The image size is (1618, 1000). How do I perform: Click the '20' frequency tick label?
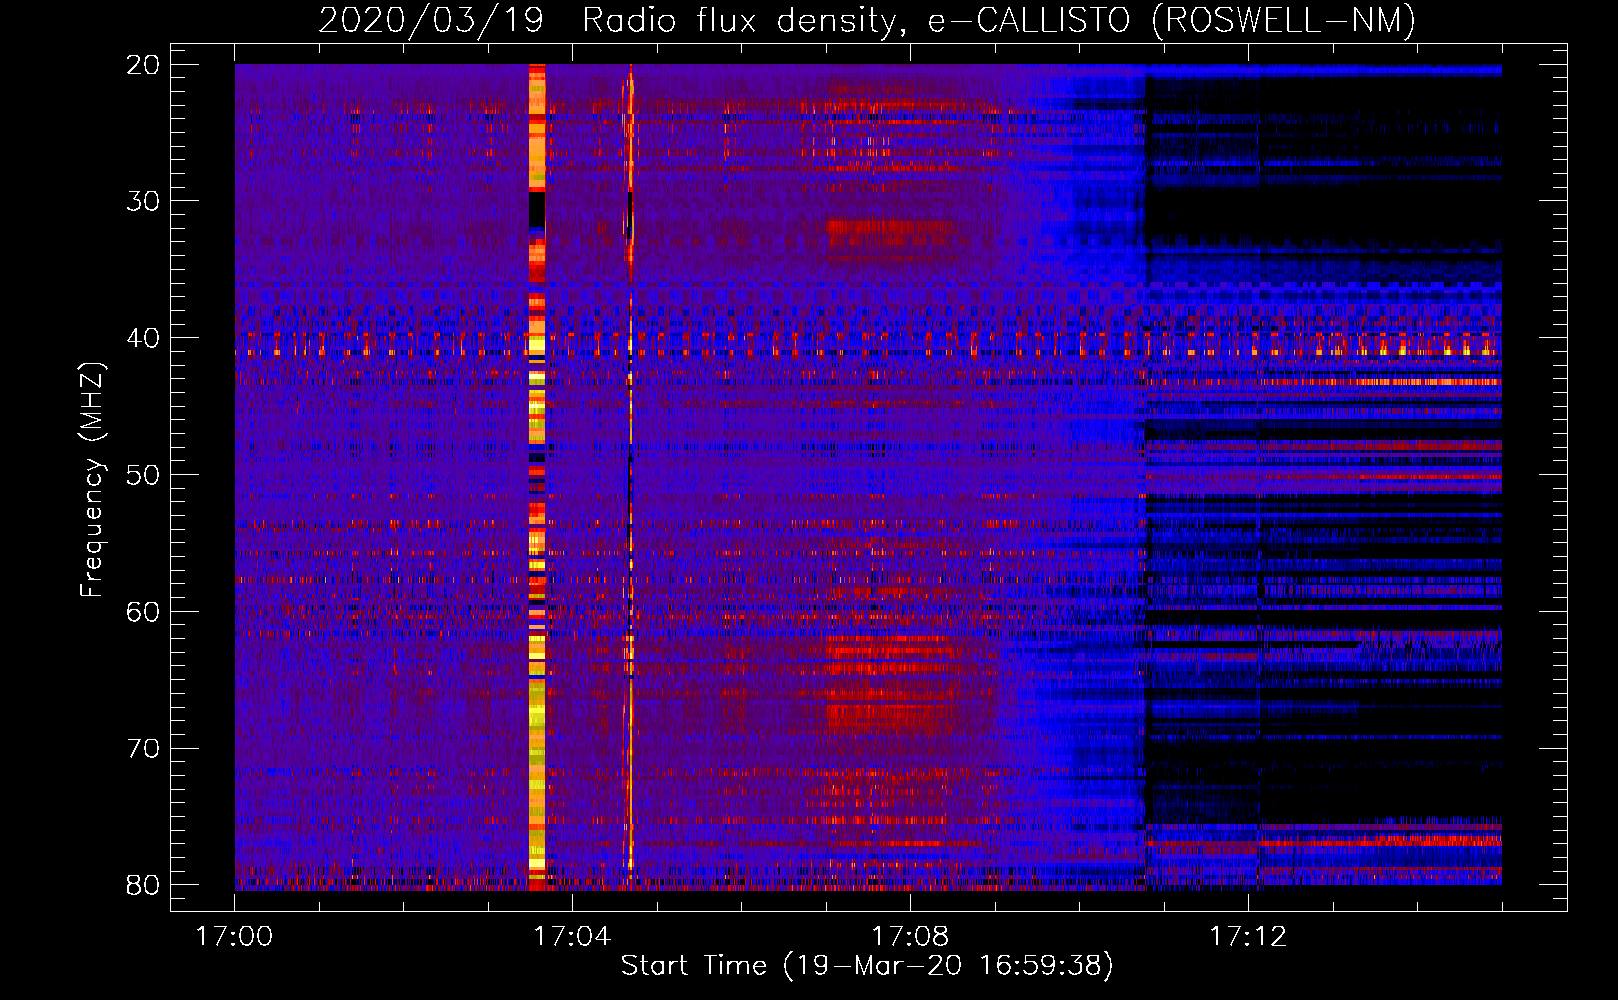(x=143, y=65)
